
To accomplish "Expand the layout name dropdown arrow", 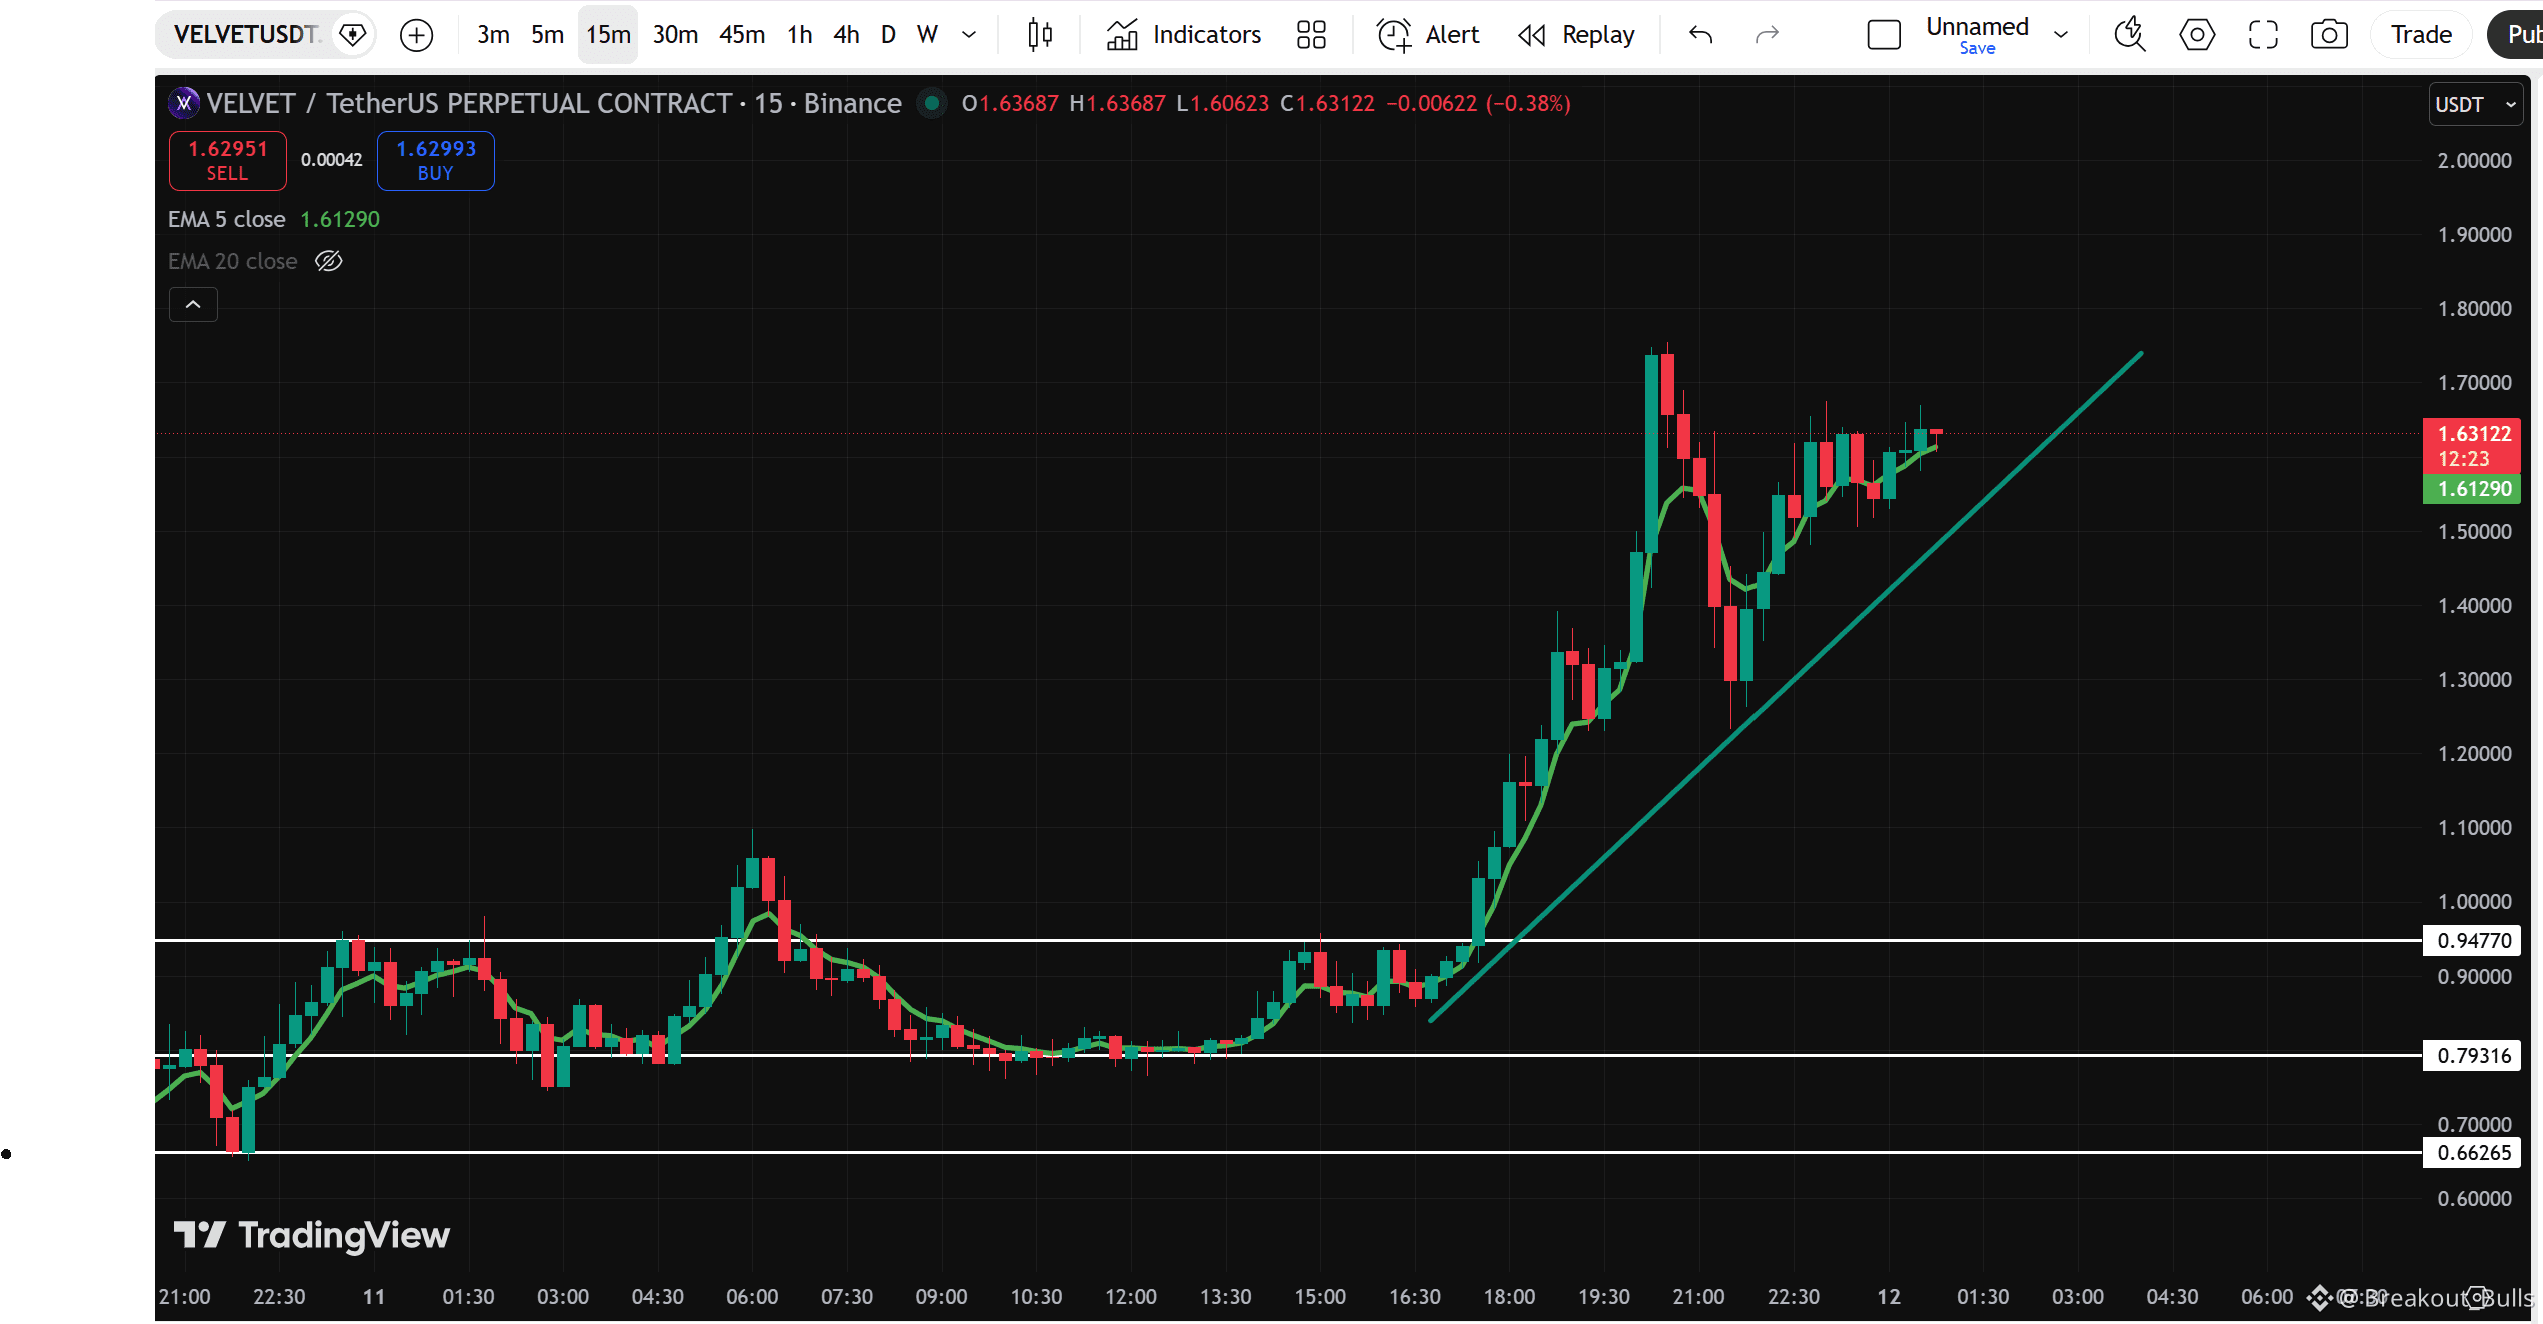I will (x=2061, y=35).
